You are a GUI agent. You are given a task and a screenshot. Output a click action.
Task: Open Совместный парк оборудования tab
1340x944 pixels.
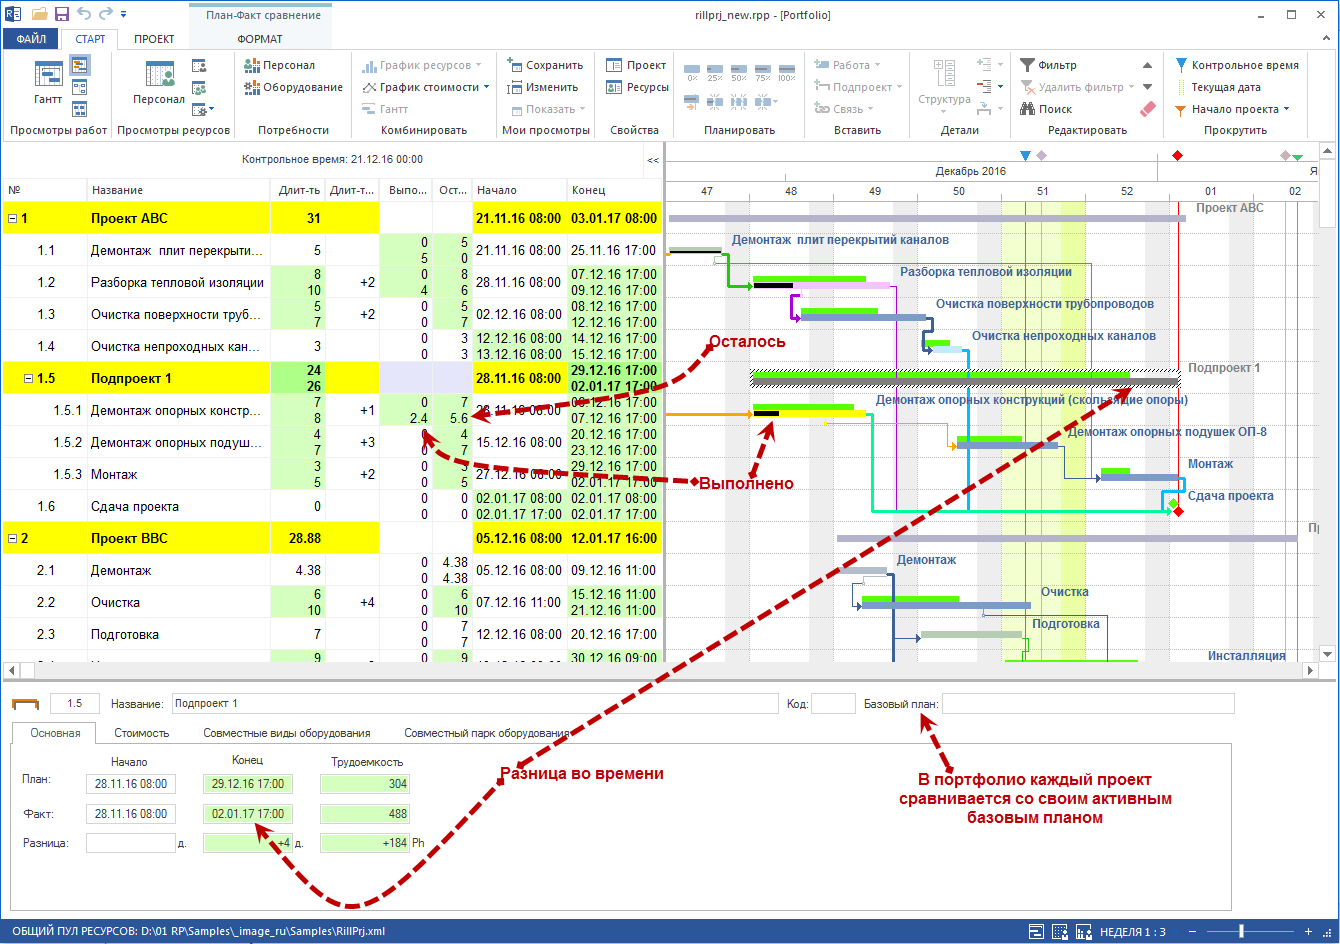487,733
